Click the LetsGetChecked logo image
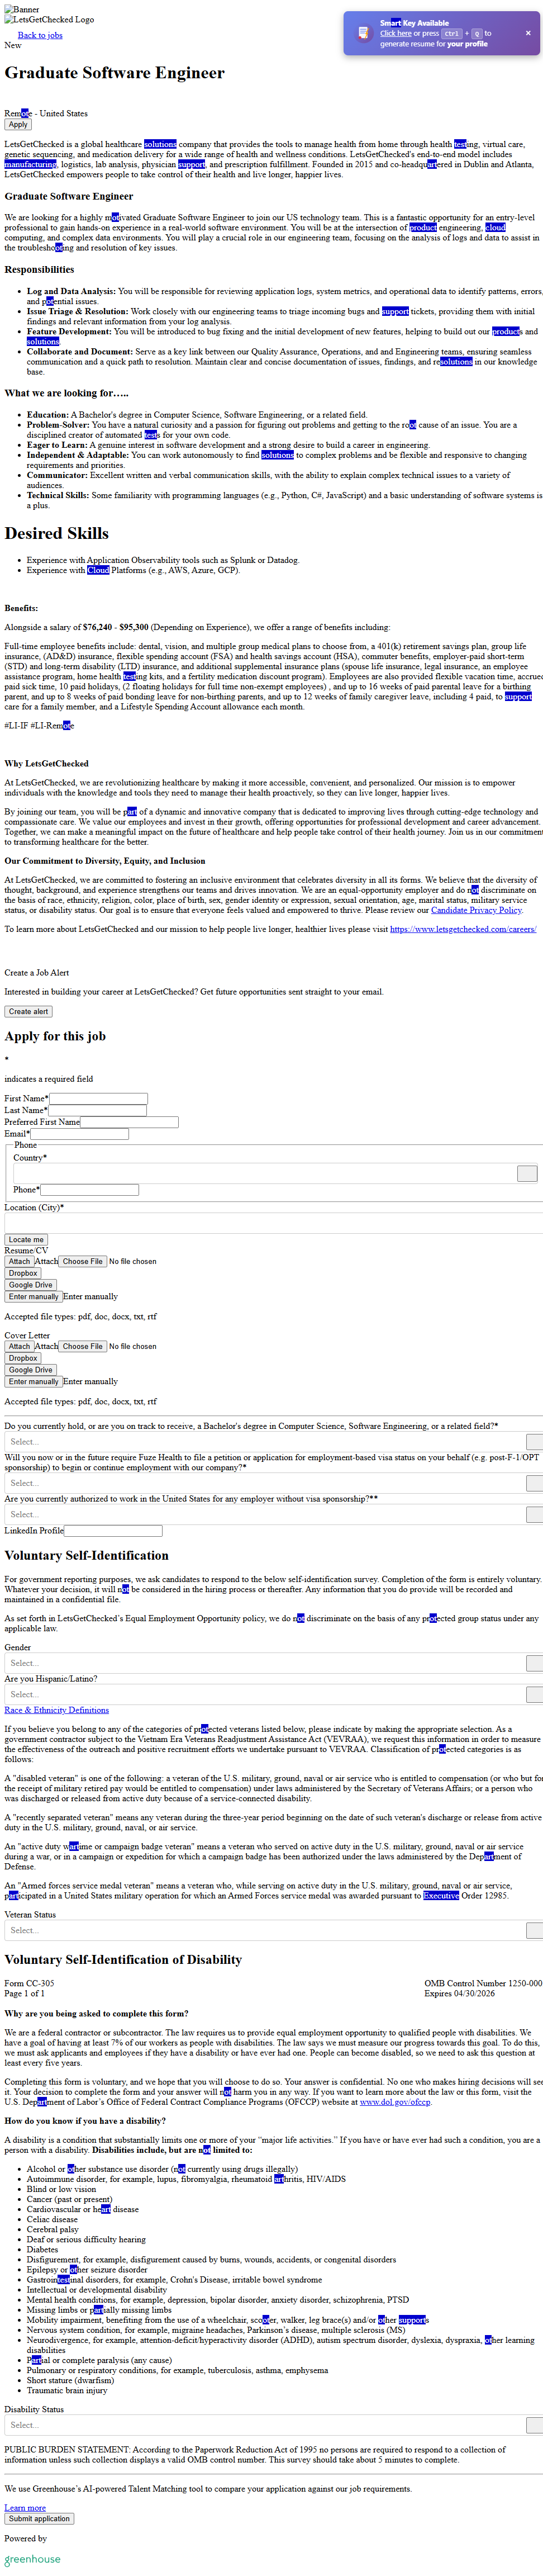Viewport: 543px width, 2576px height. (50, 20)
